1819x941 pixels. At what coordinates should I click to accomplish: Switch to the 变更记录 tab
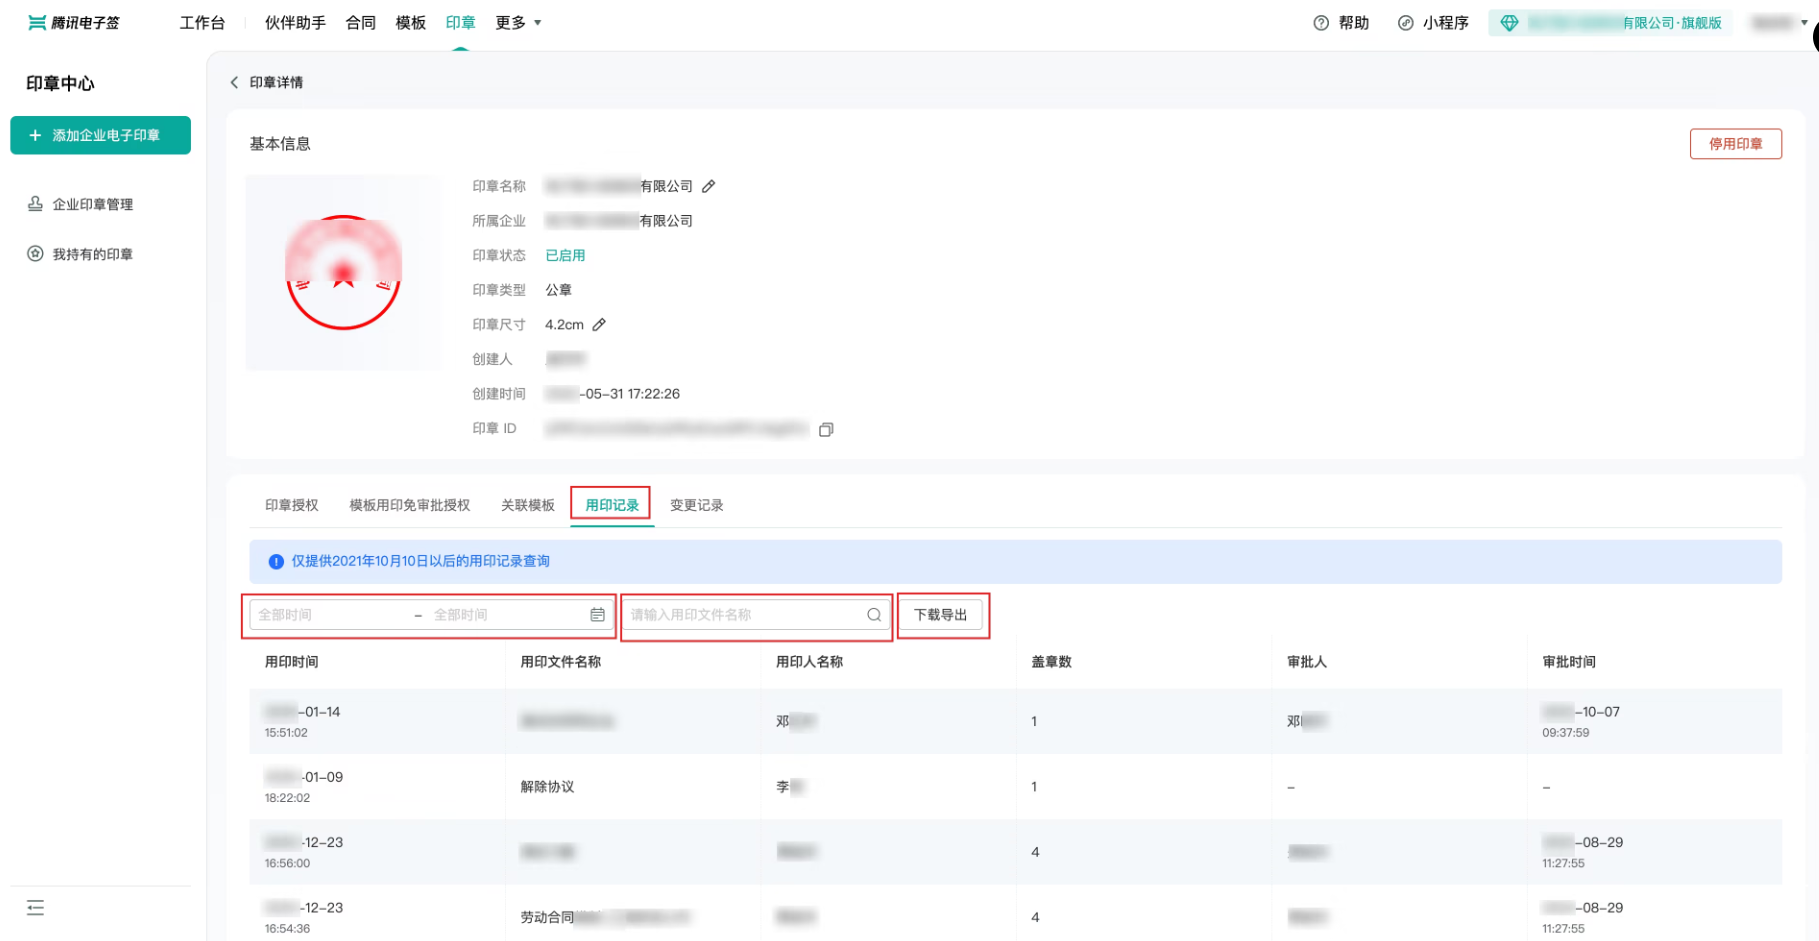coord(697,505)
